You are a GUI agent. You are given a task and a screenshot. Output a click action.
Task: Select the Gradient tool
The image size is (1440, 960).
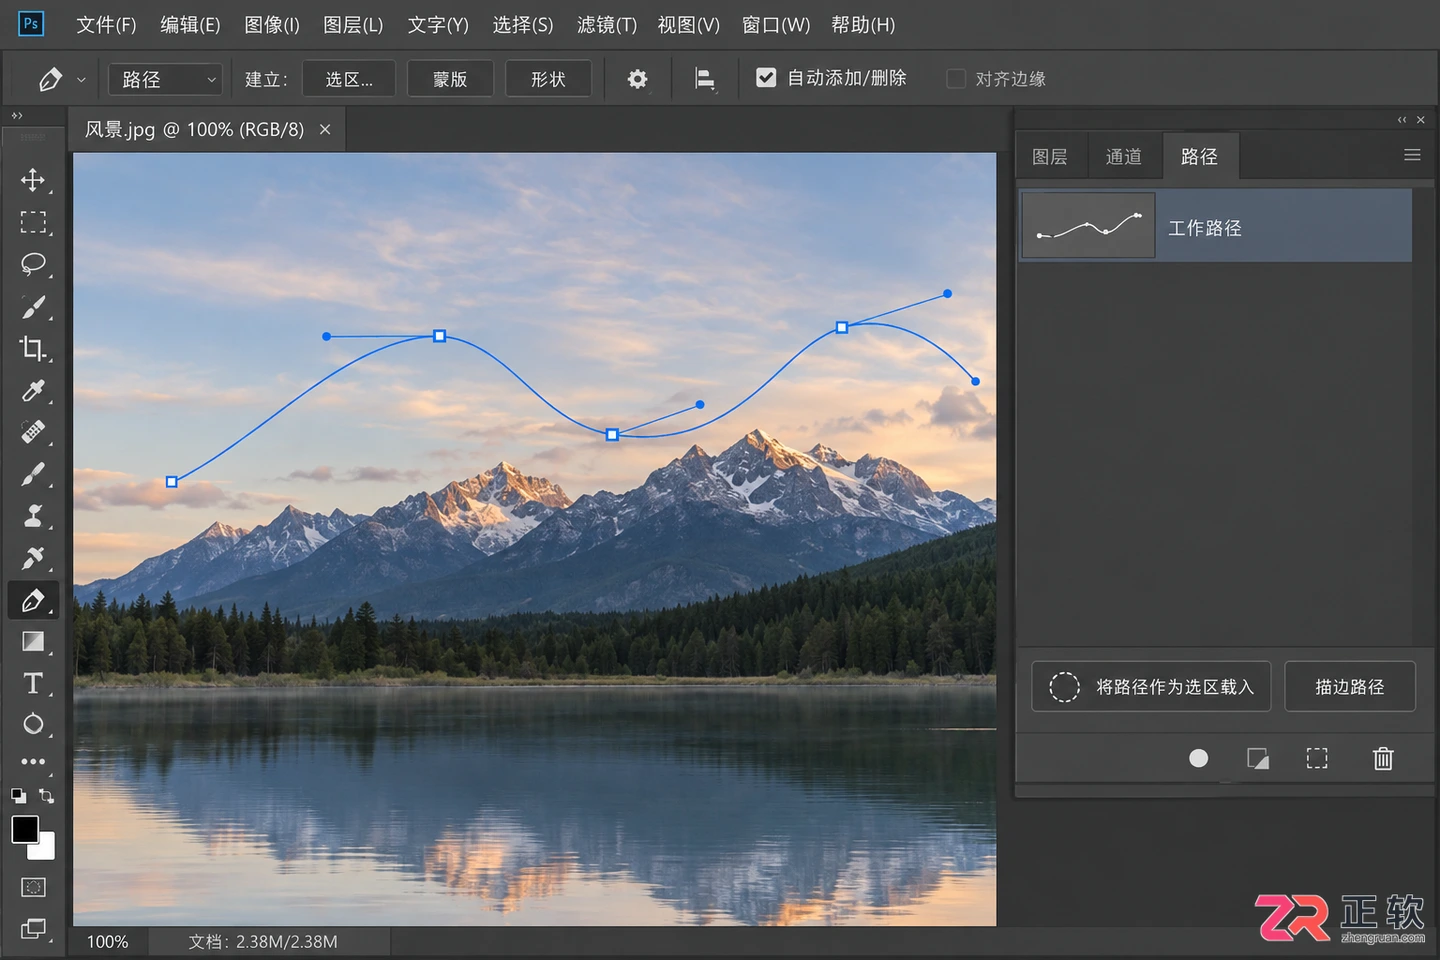(x=33, y=641)
